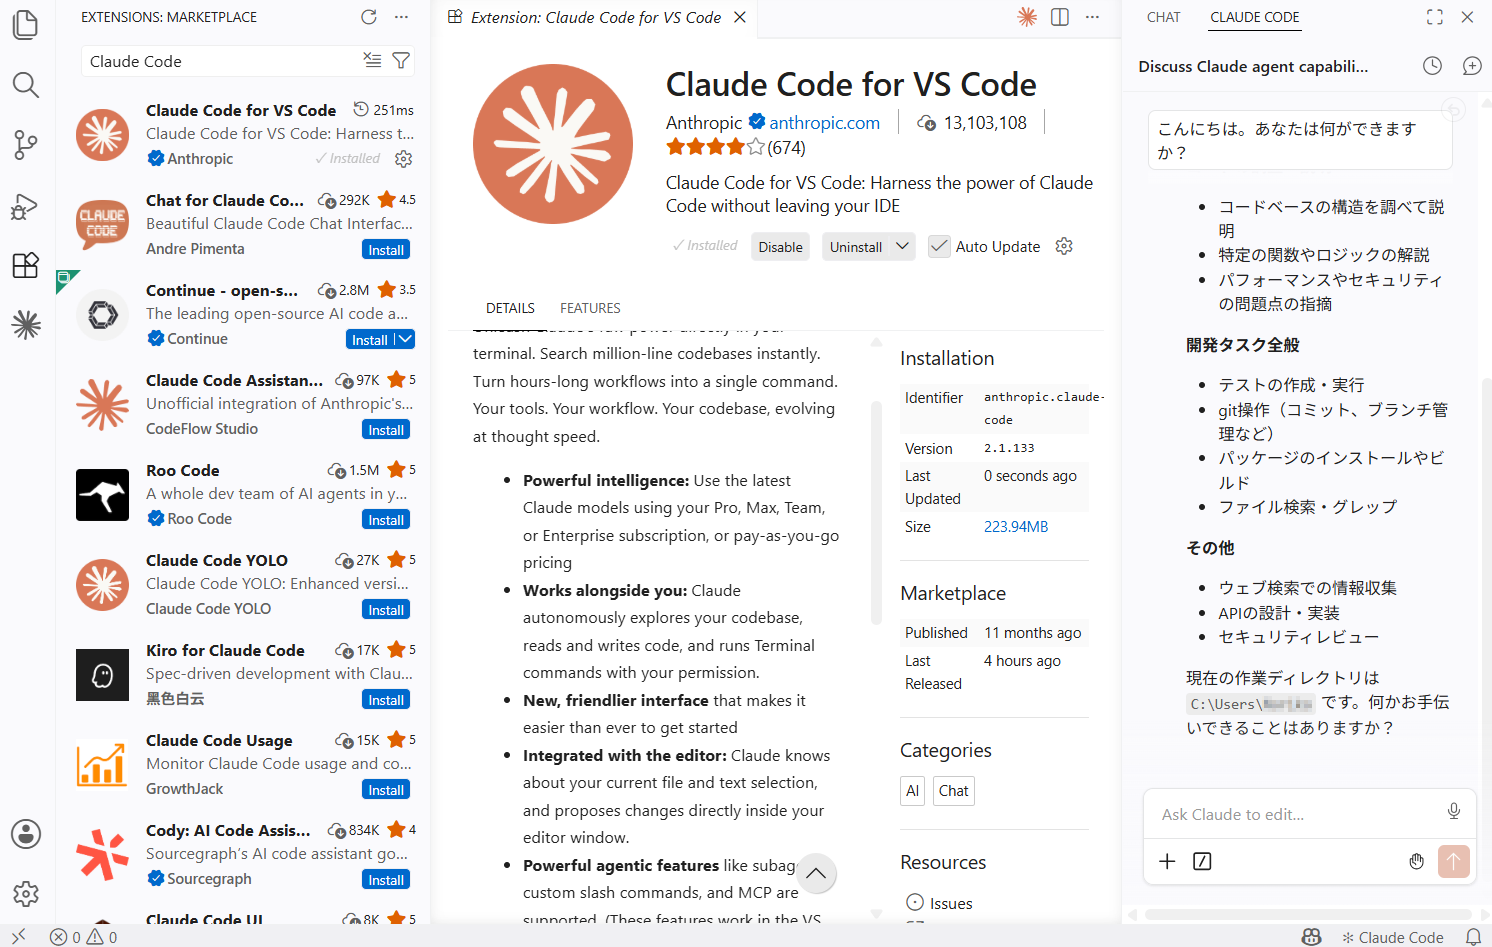The width and height of the screenshot is (1492, 947).
Task: Open the Search view in activity bar
Action: tap(26, 85)
